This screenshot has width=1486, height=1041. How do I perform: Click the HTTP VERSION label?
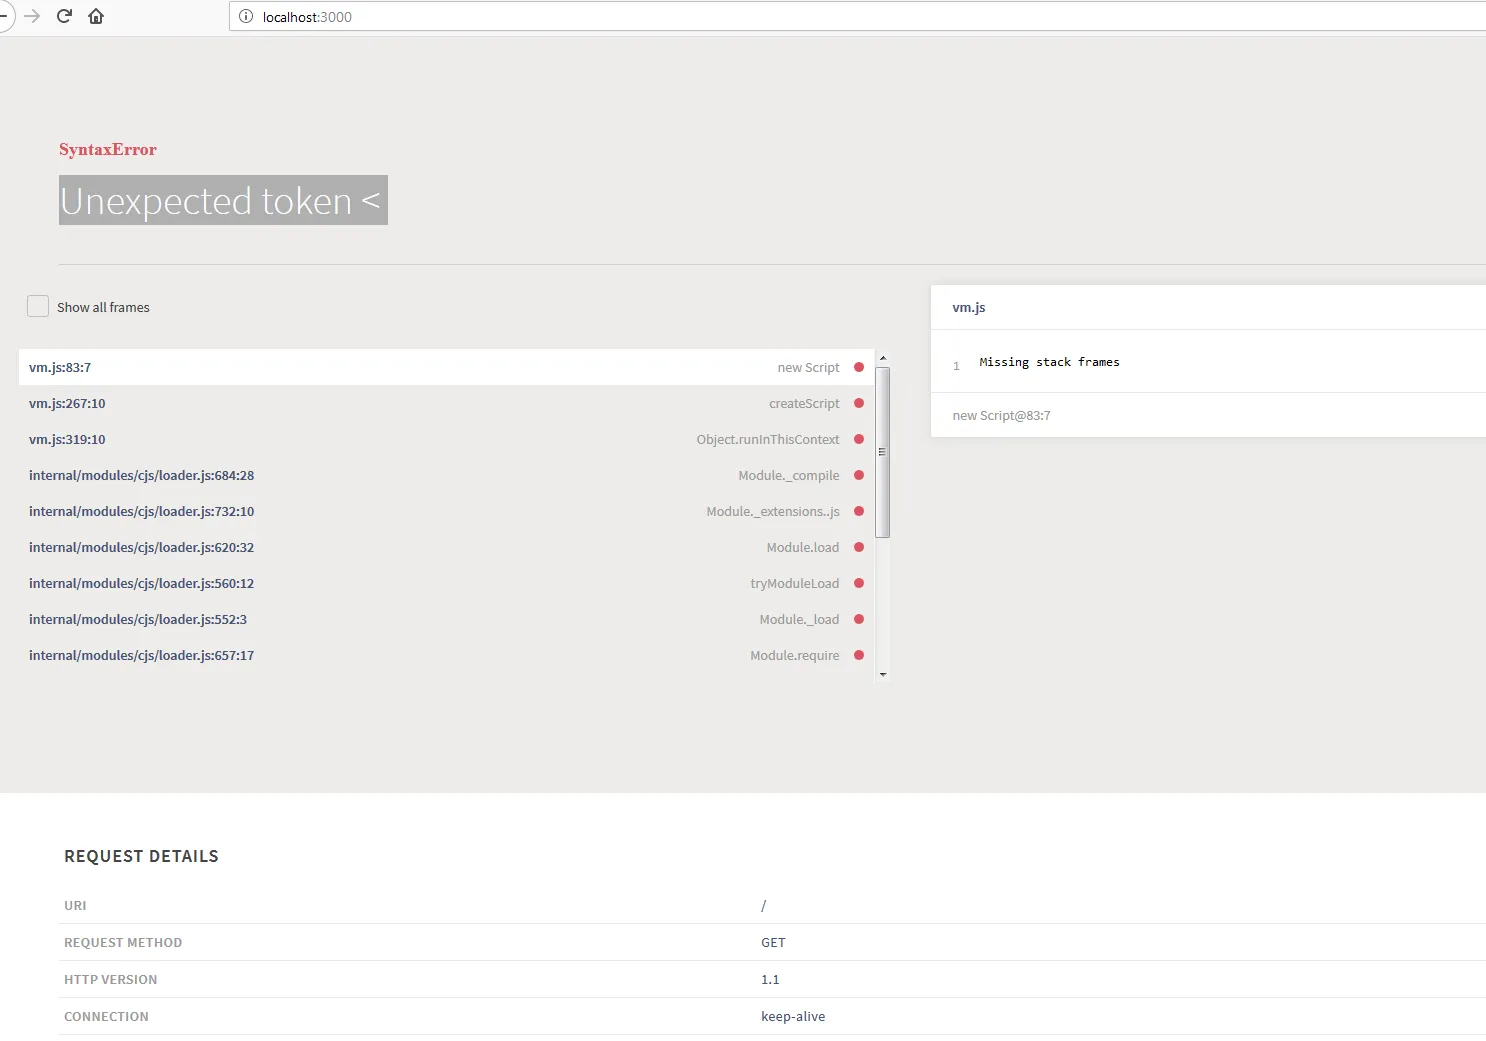coord(110,979)
